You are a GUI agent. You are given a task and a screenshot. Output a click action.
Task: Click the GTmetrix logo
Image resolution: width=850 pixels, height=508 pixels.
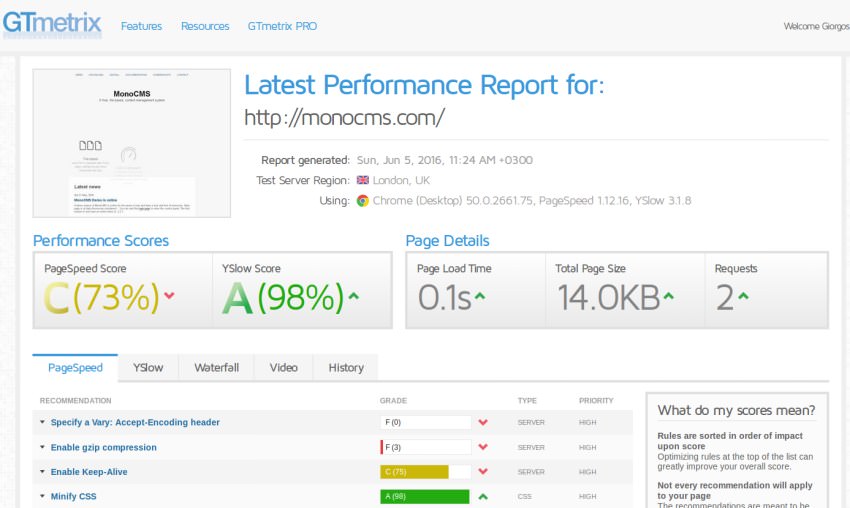pos(52,24)
